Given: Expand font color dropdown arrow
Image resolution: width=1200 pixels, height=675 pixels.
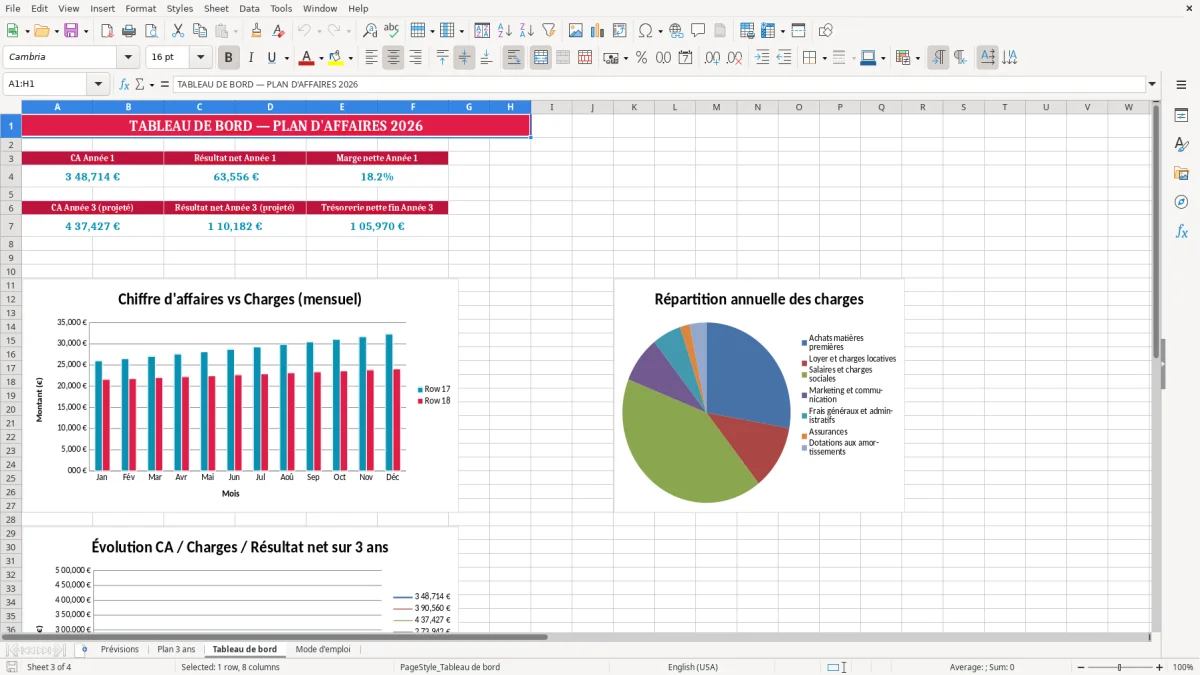Looking at the screenshot, I should pos(321,58).
